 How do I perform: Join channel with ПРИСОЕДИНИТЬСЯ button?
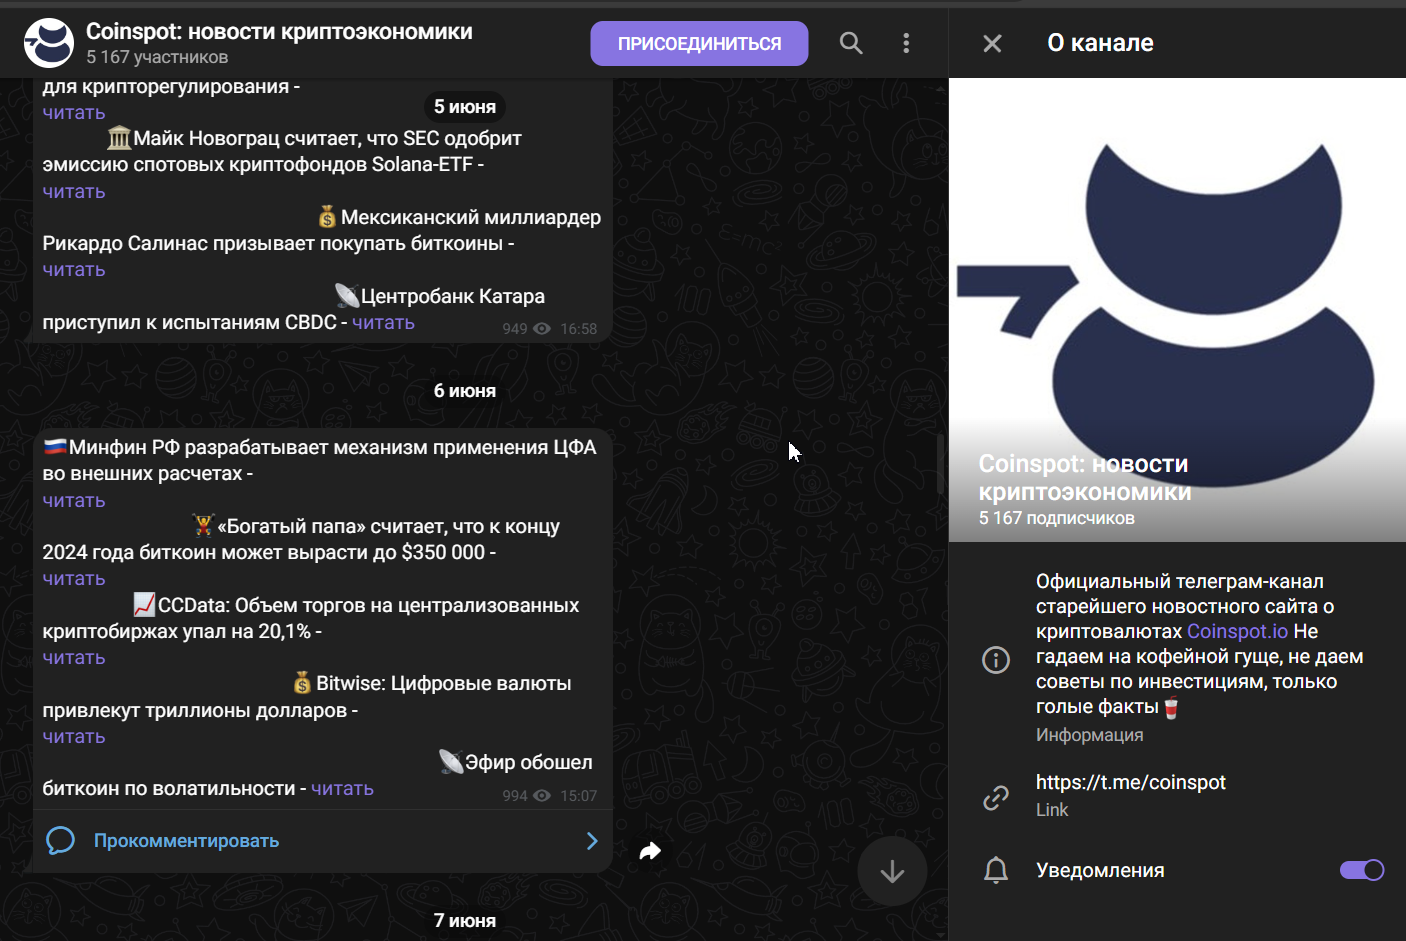coord(699,43)
